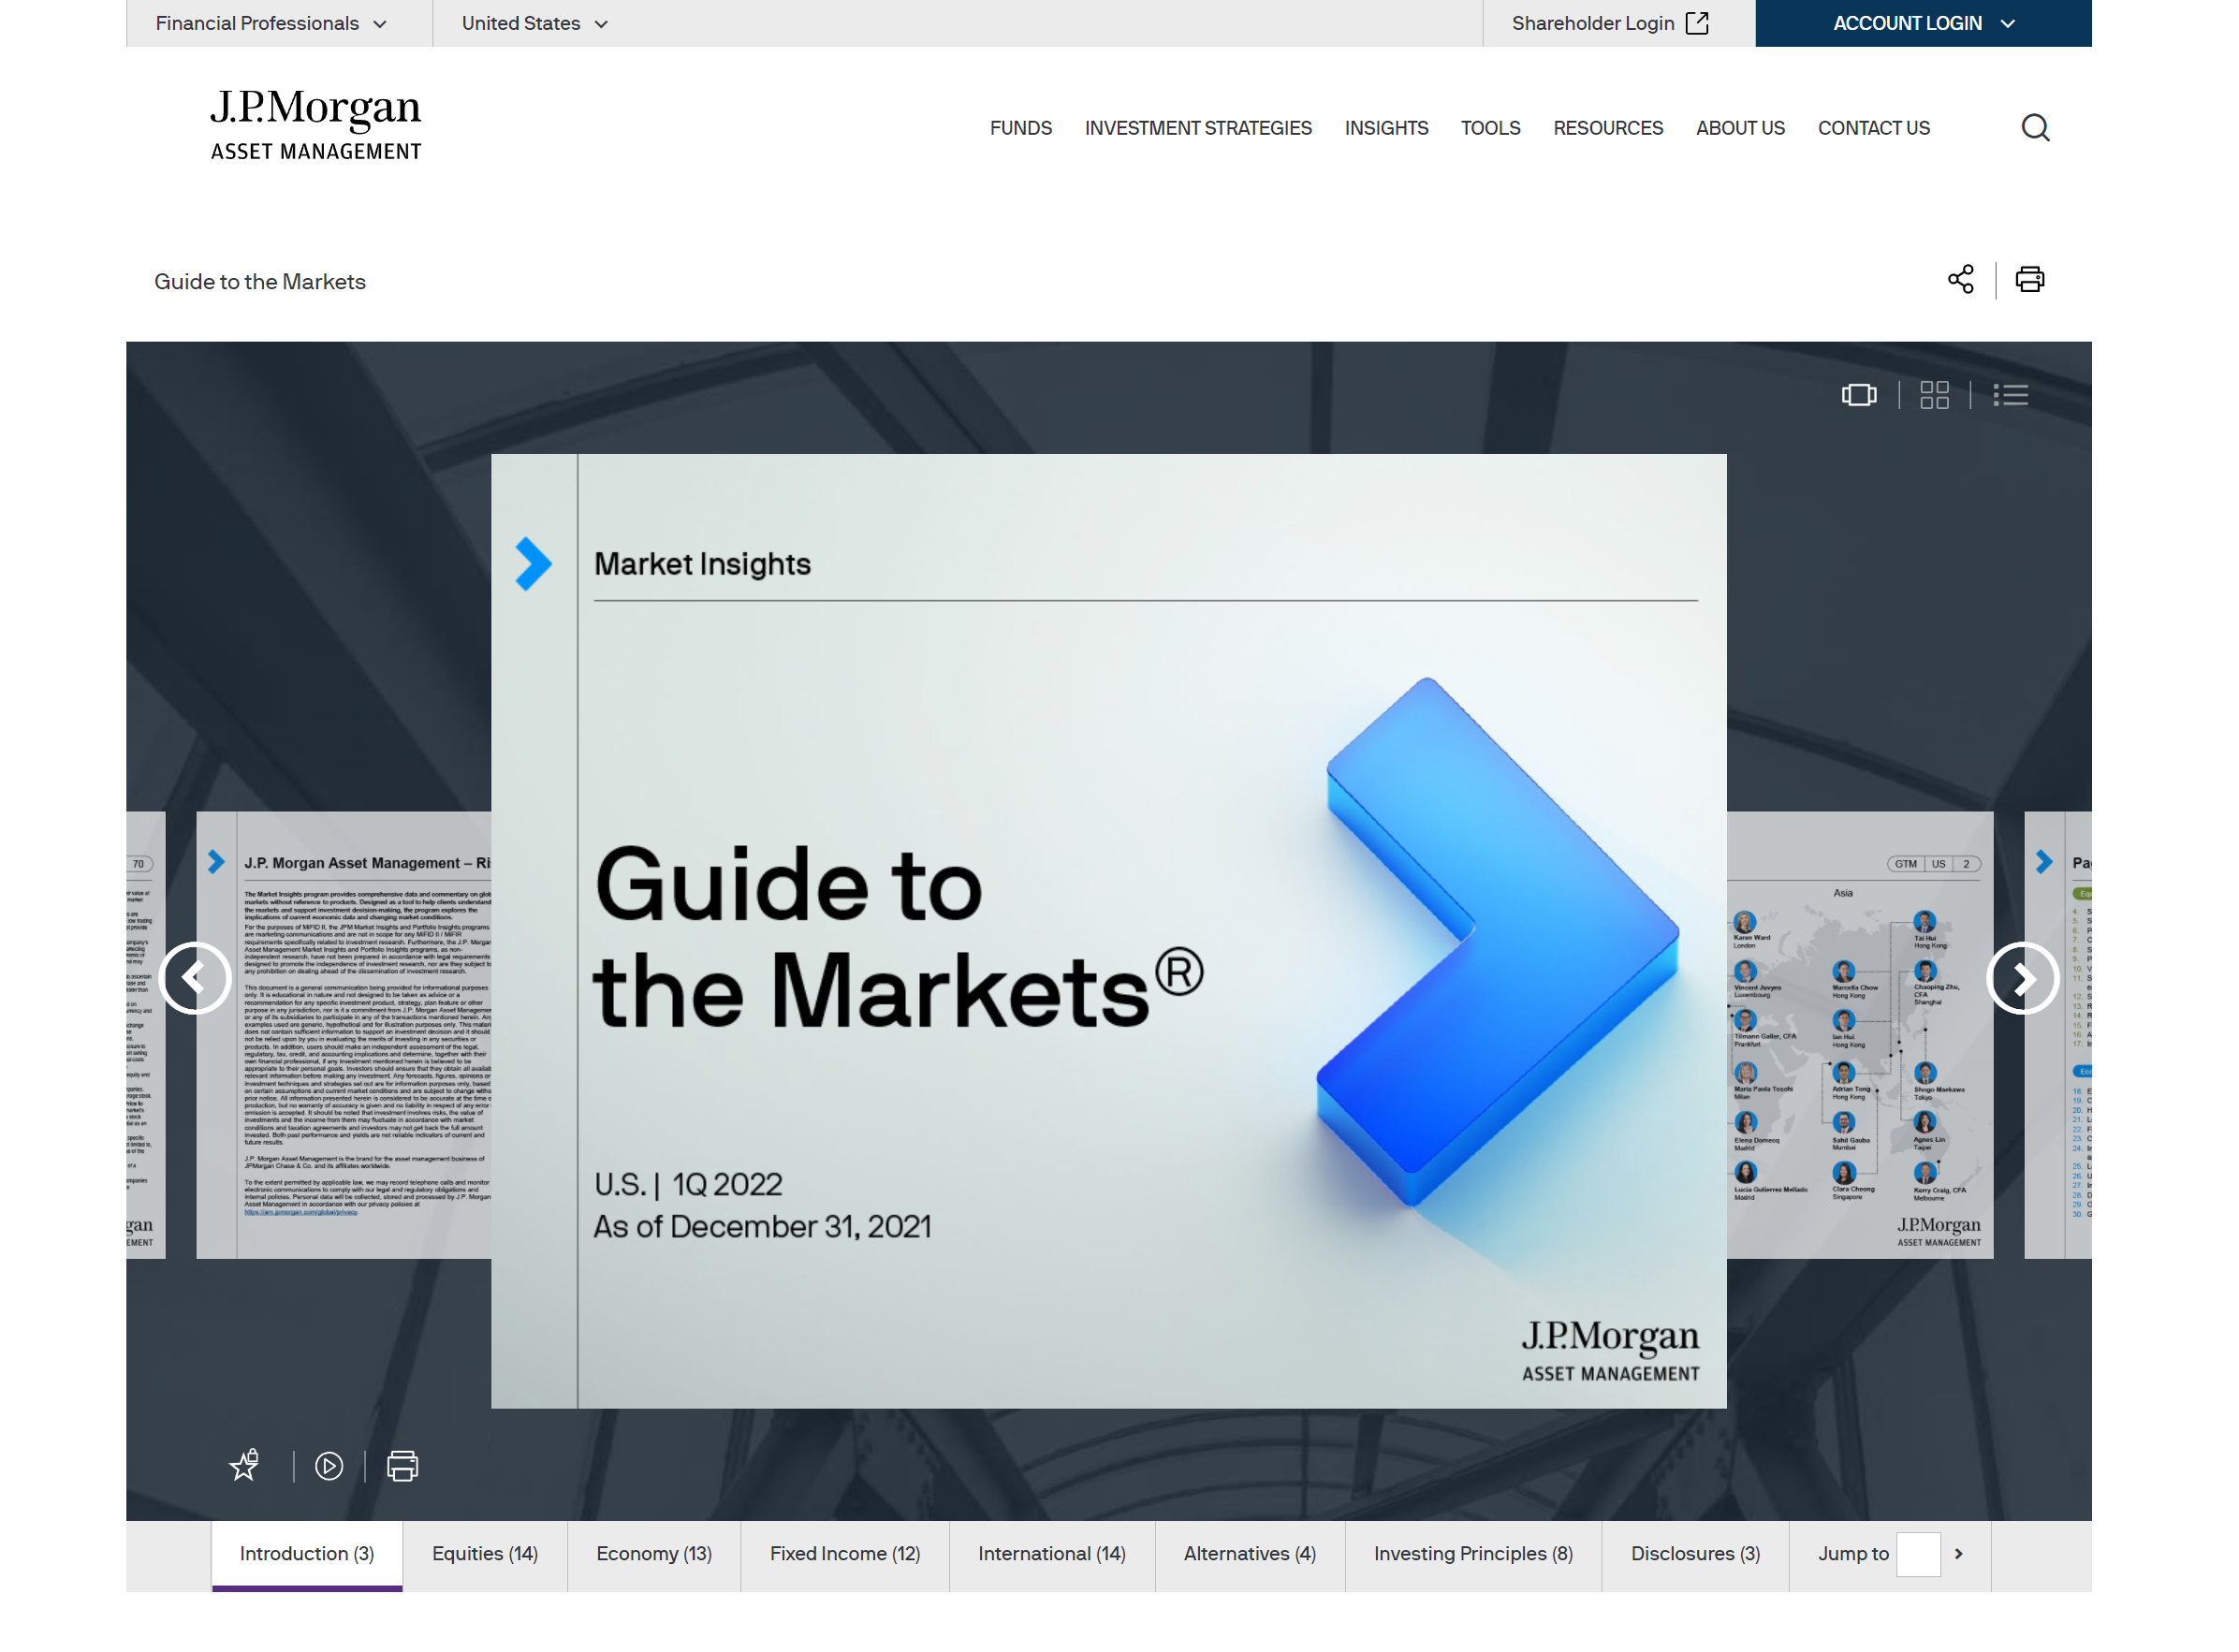This screenshot has width=2239, height=1652.
Task: Select the Disclosures (3) tab
Action: [1695, 1554]
